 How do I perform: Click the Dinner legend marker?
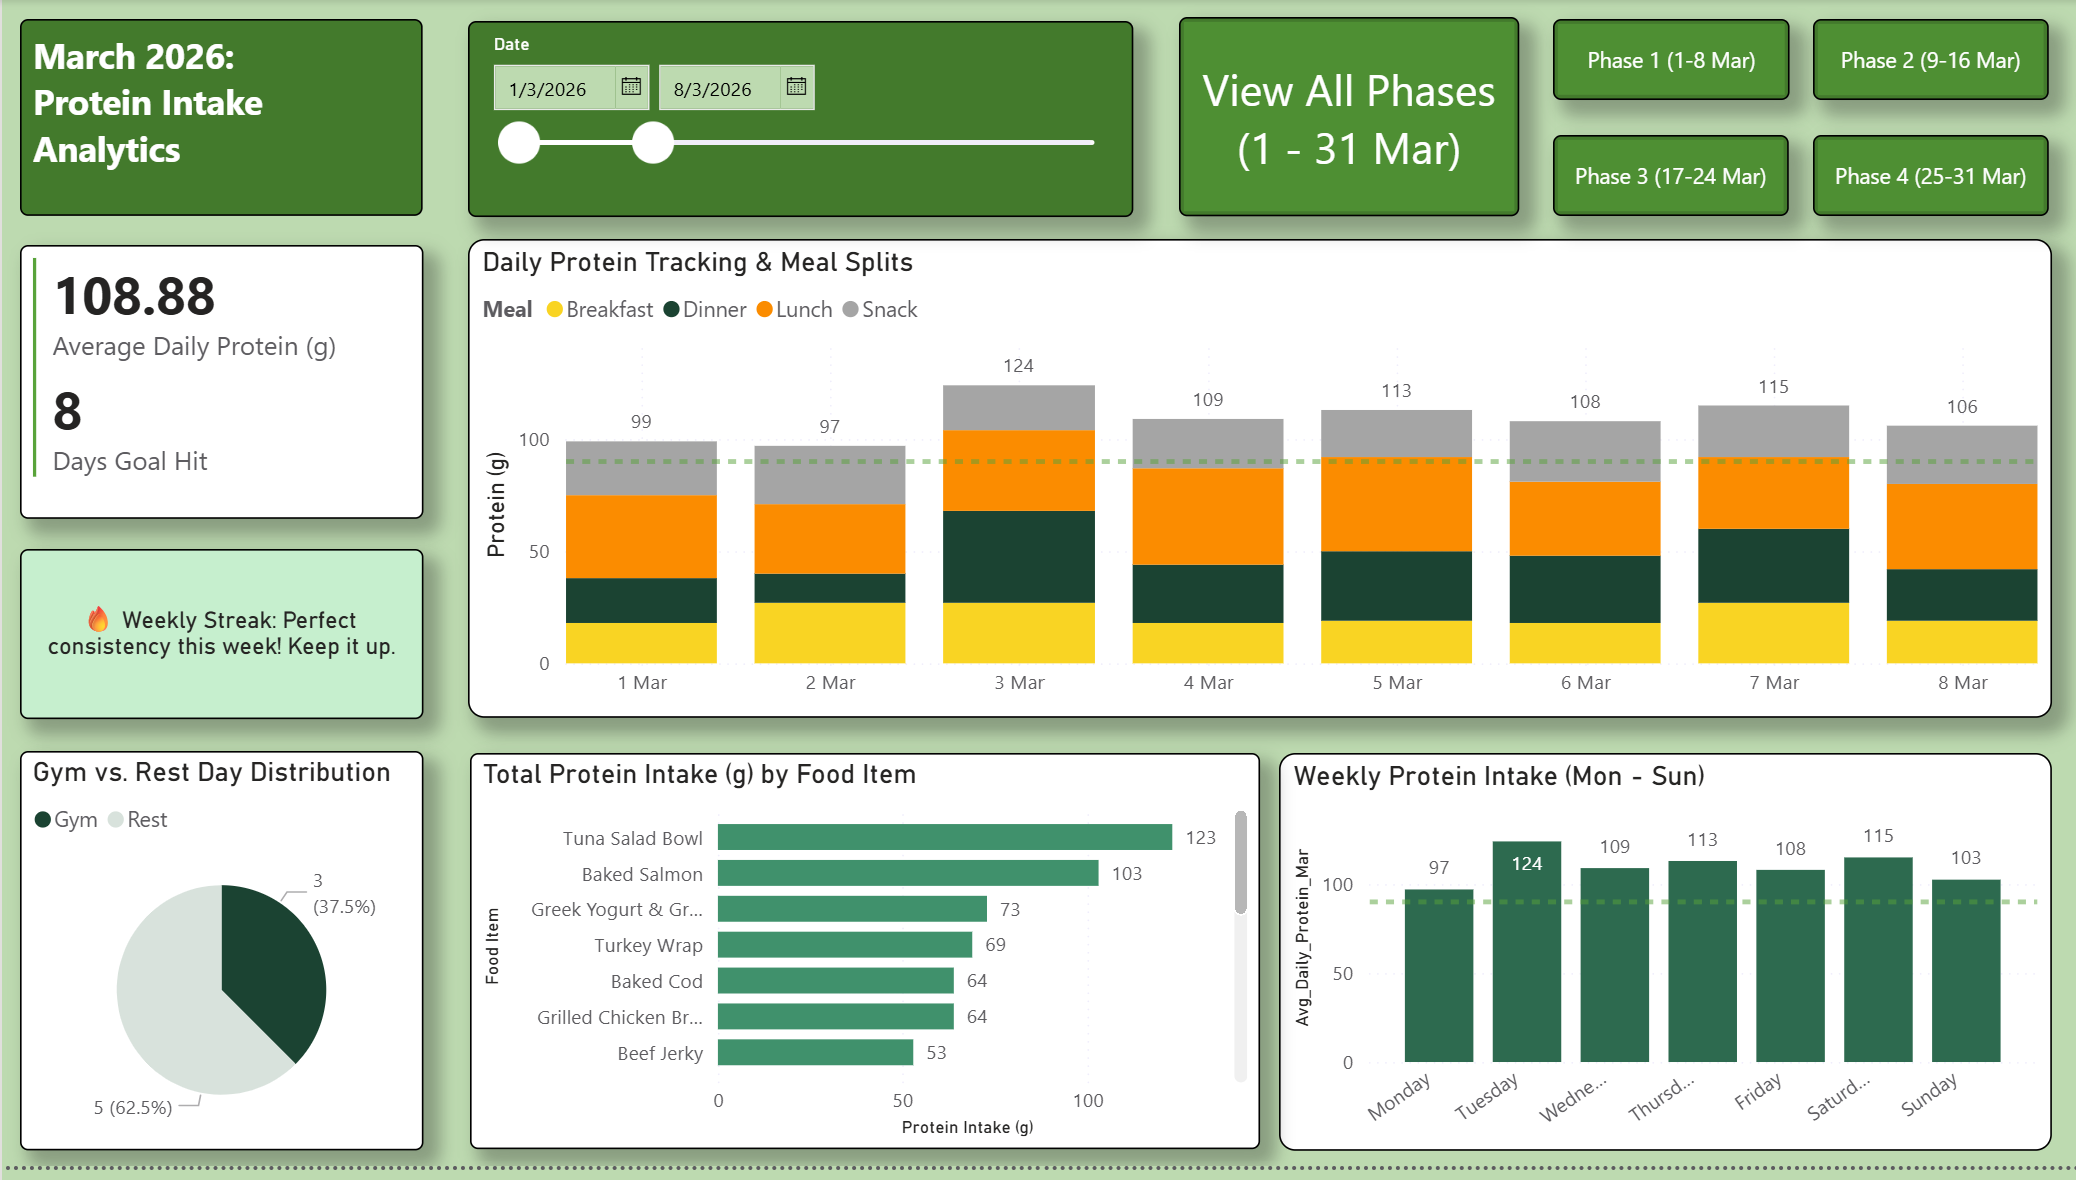pos(672,310)
